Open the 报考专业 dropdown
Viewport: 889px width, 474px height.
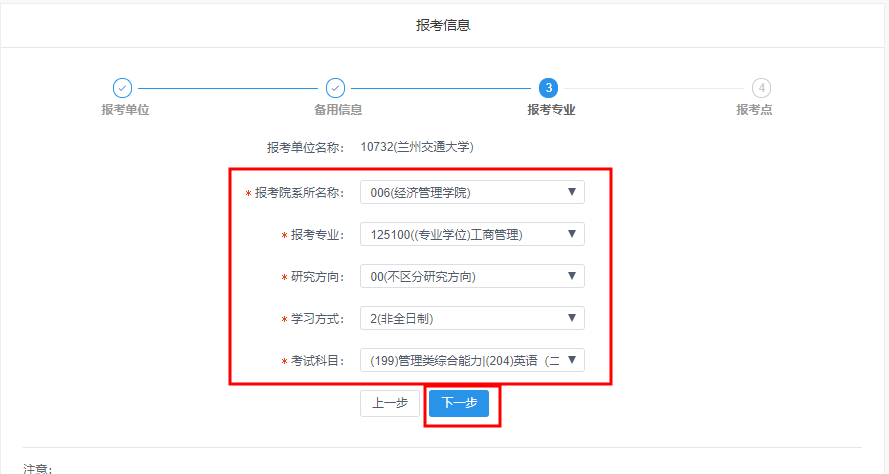472,234
